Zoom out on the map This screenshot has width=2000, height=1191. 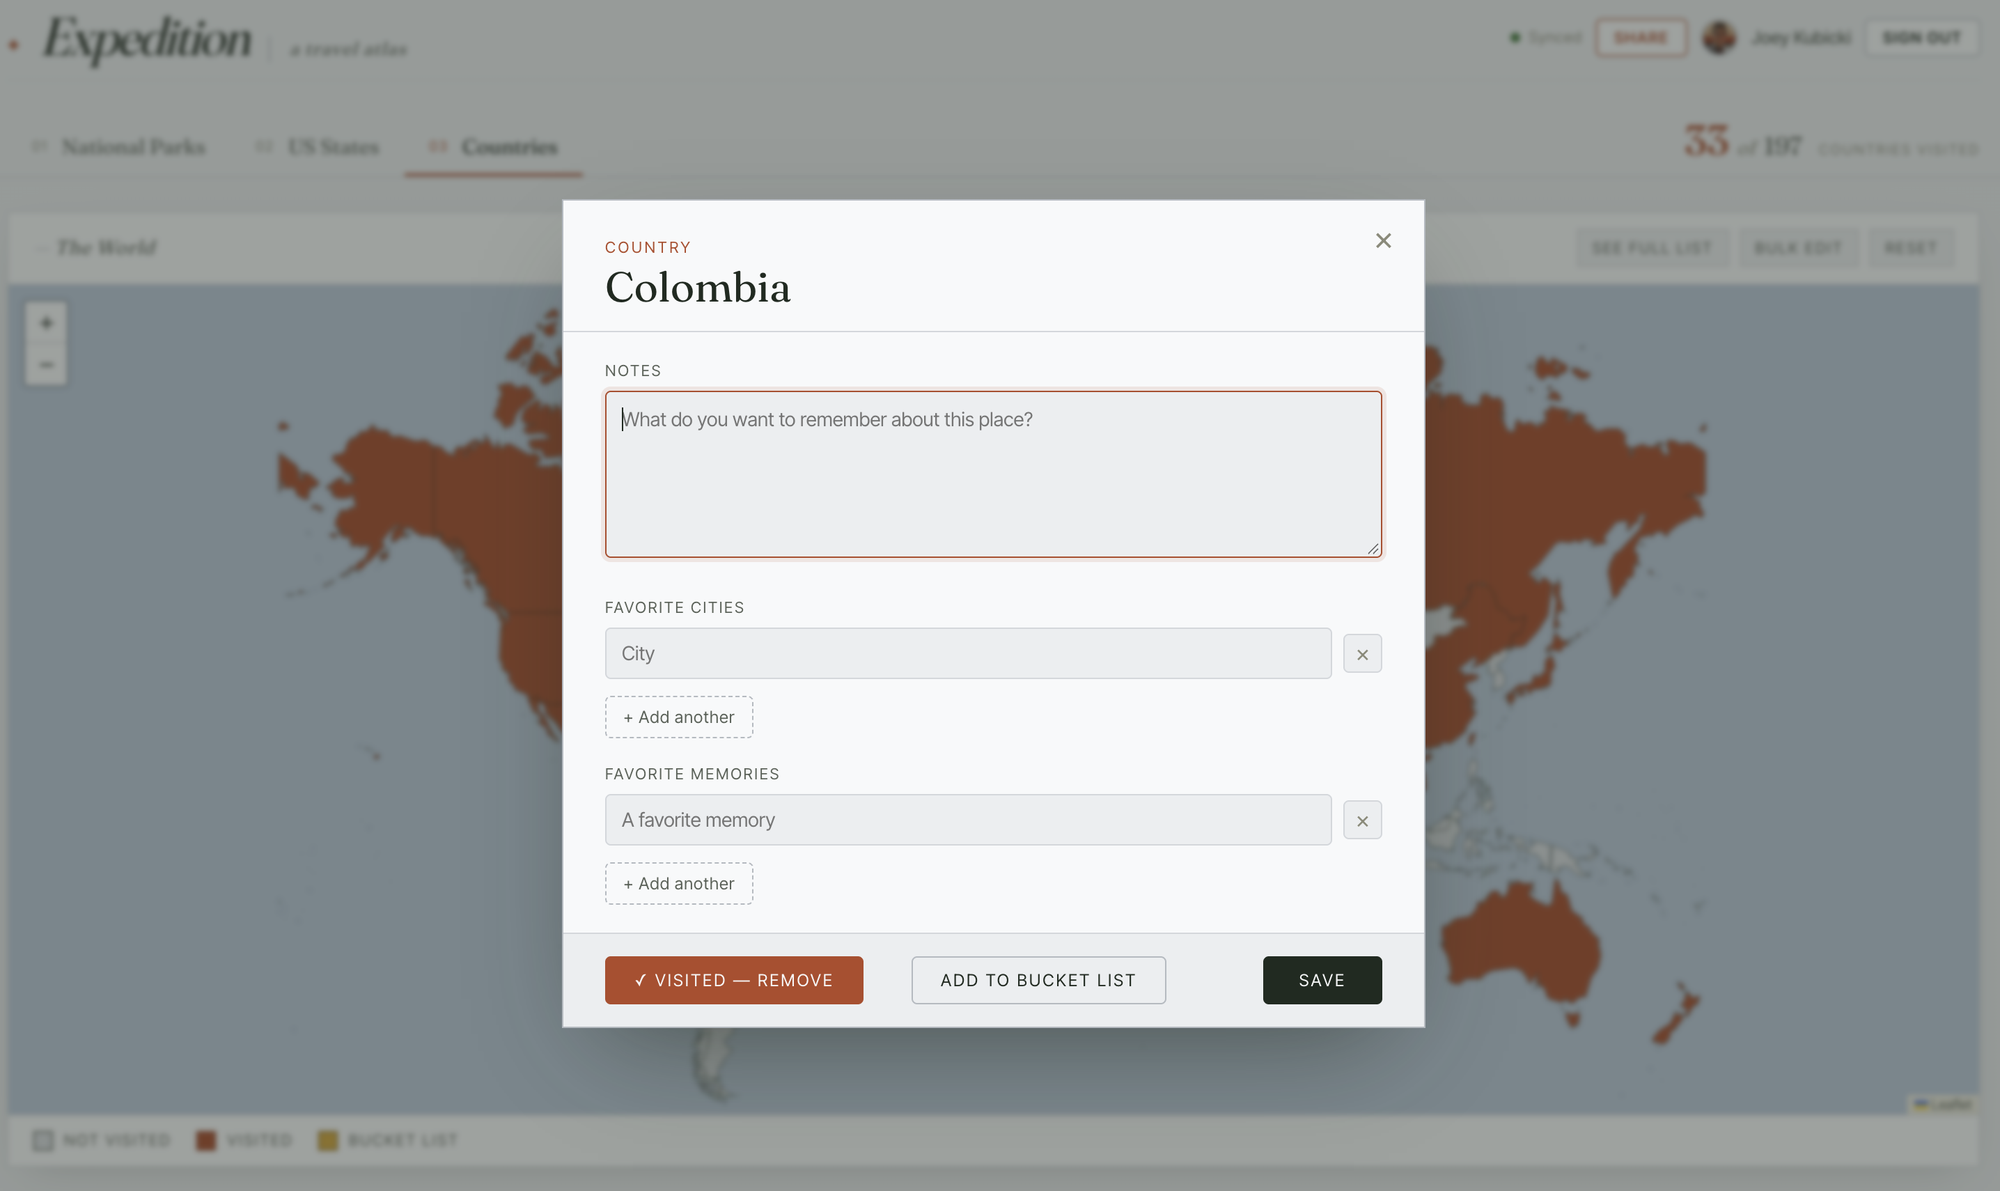tap(46, 365)
